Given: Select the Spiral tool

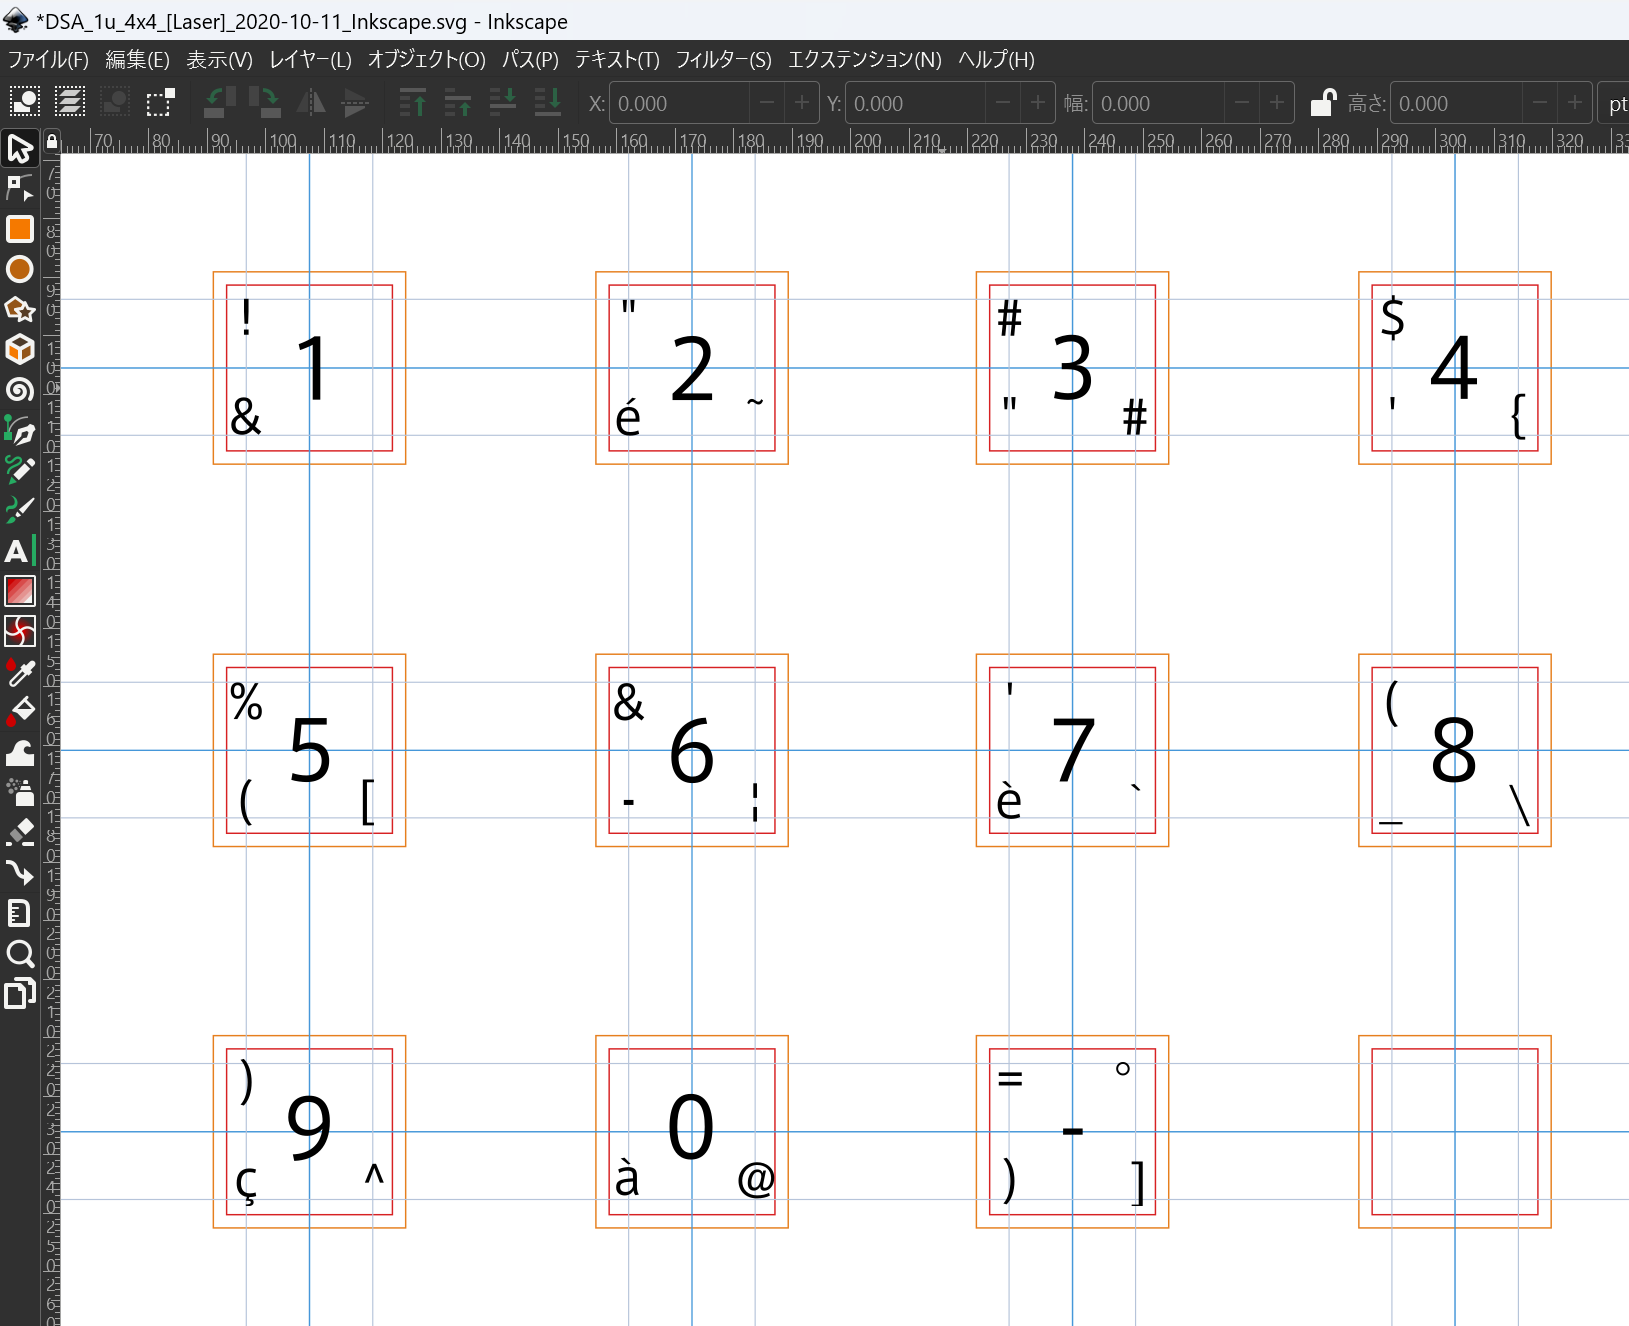Looking at the screenshot, I should (x=20, y=390).
